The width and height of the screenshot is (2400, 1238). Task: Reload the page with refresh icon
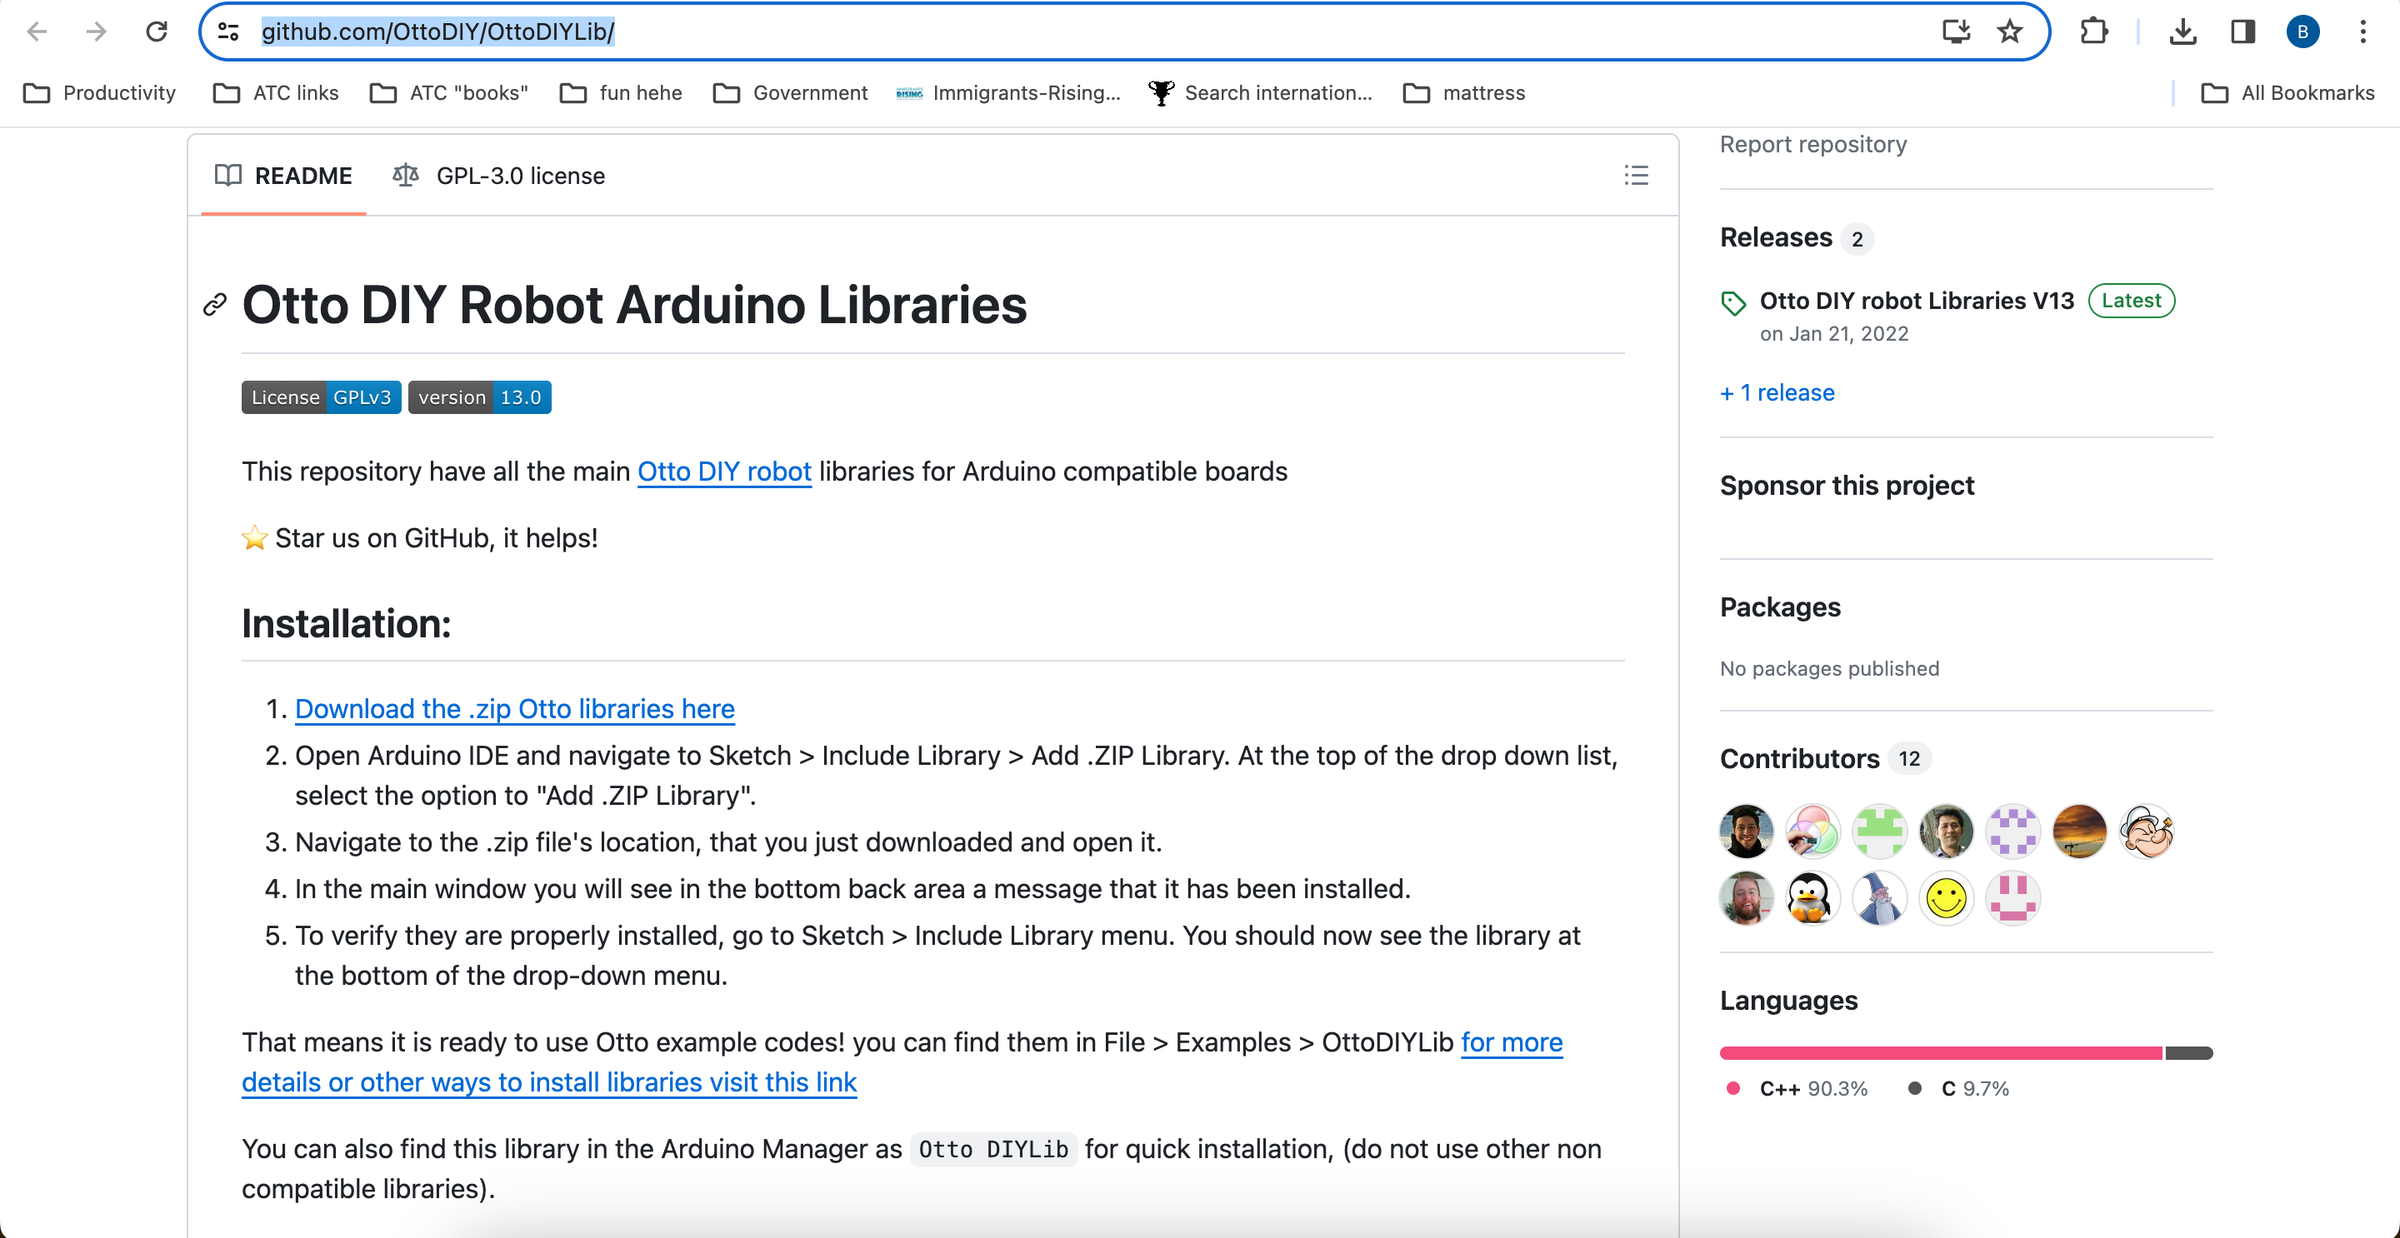pos(157,32)
